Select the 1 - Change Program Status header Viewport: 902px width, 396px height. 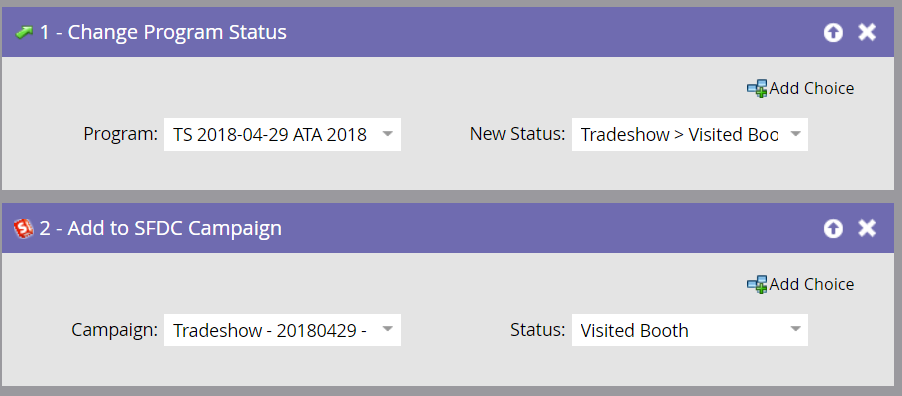tap(163, 33)
